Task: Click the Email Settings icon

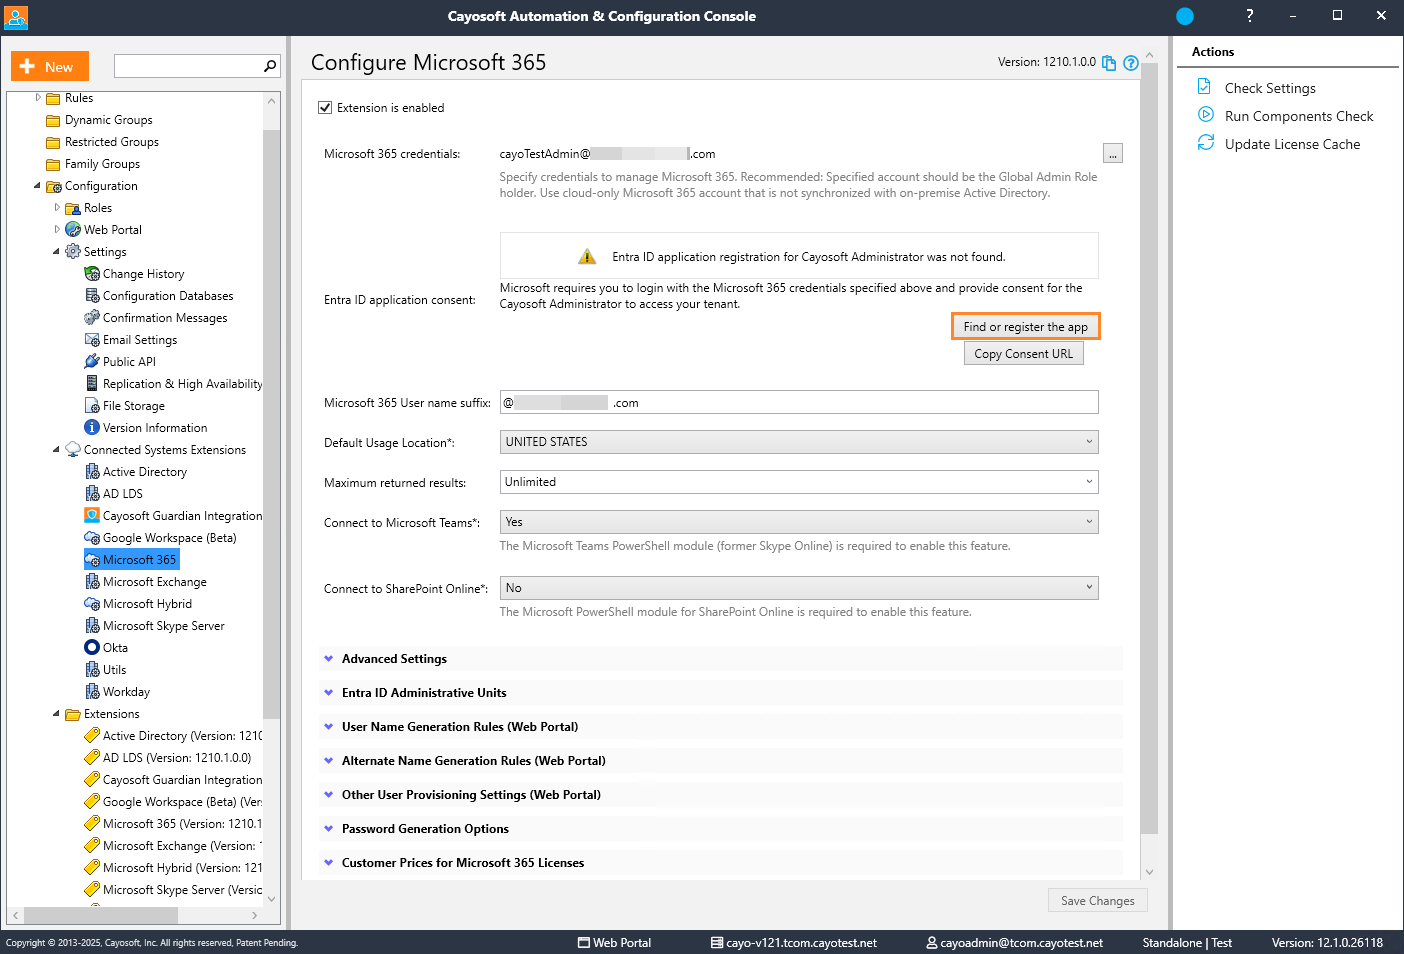Action: [92, 339]
